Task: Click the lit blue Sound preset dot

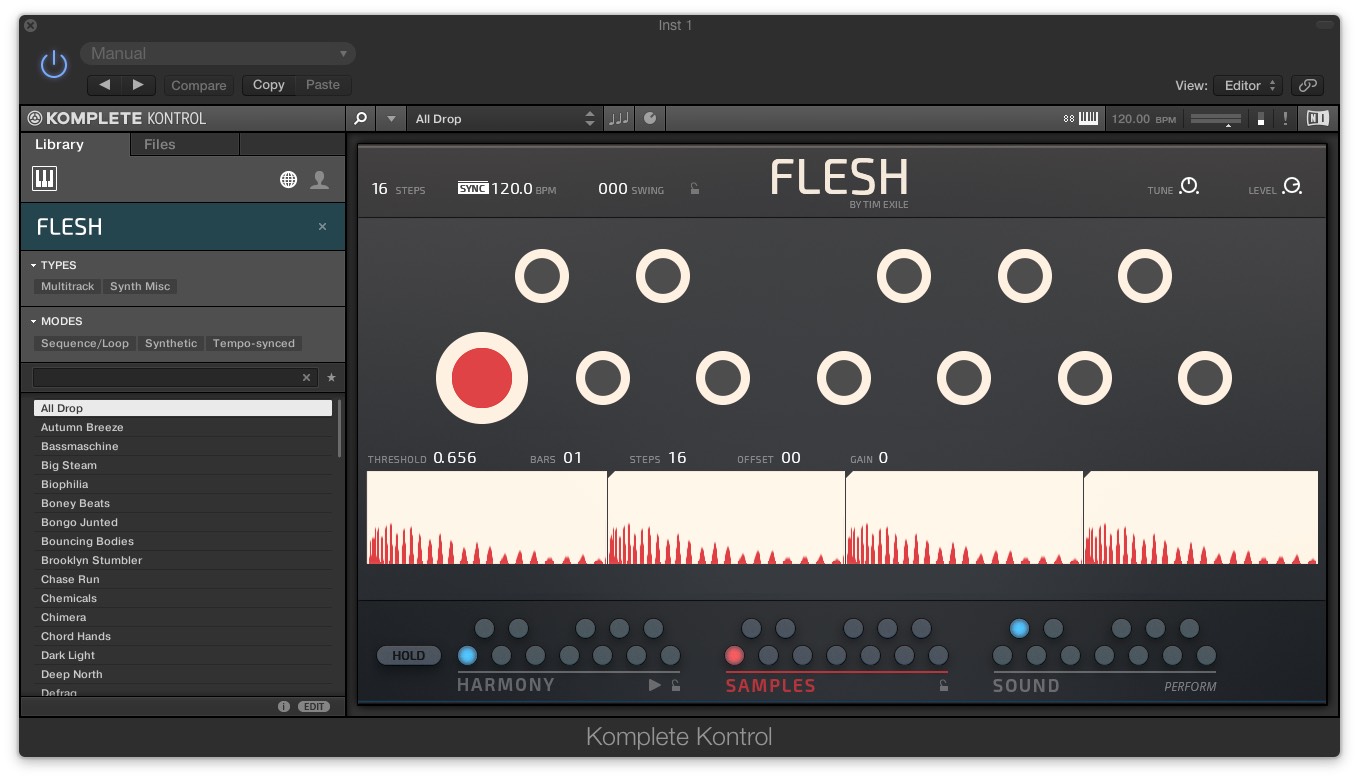Action: [1019, 628]
